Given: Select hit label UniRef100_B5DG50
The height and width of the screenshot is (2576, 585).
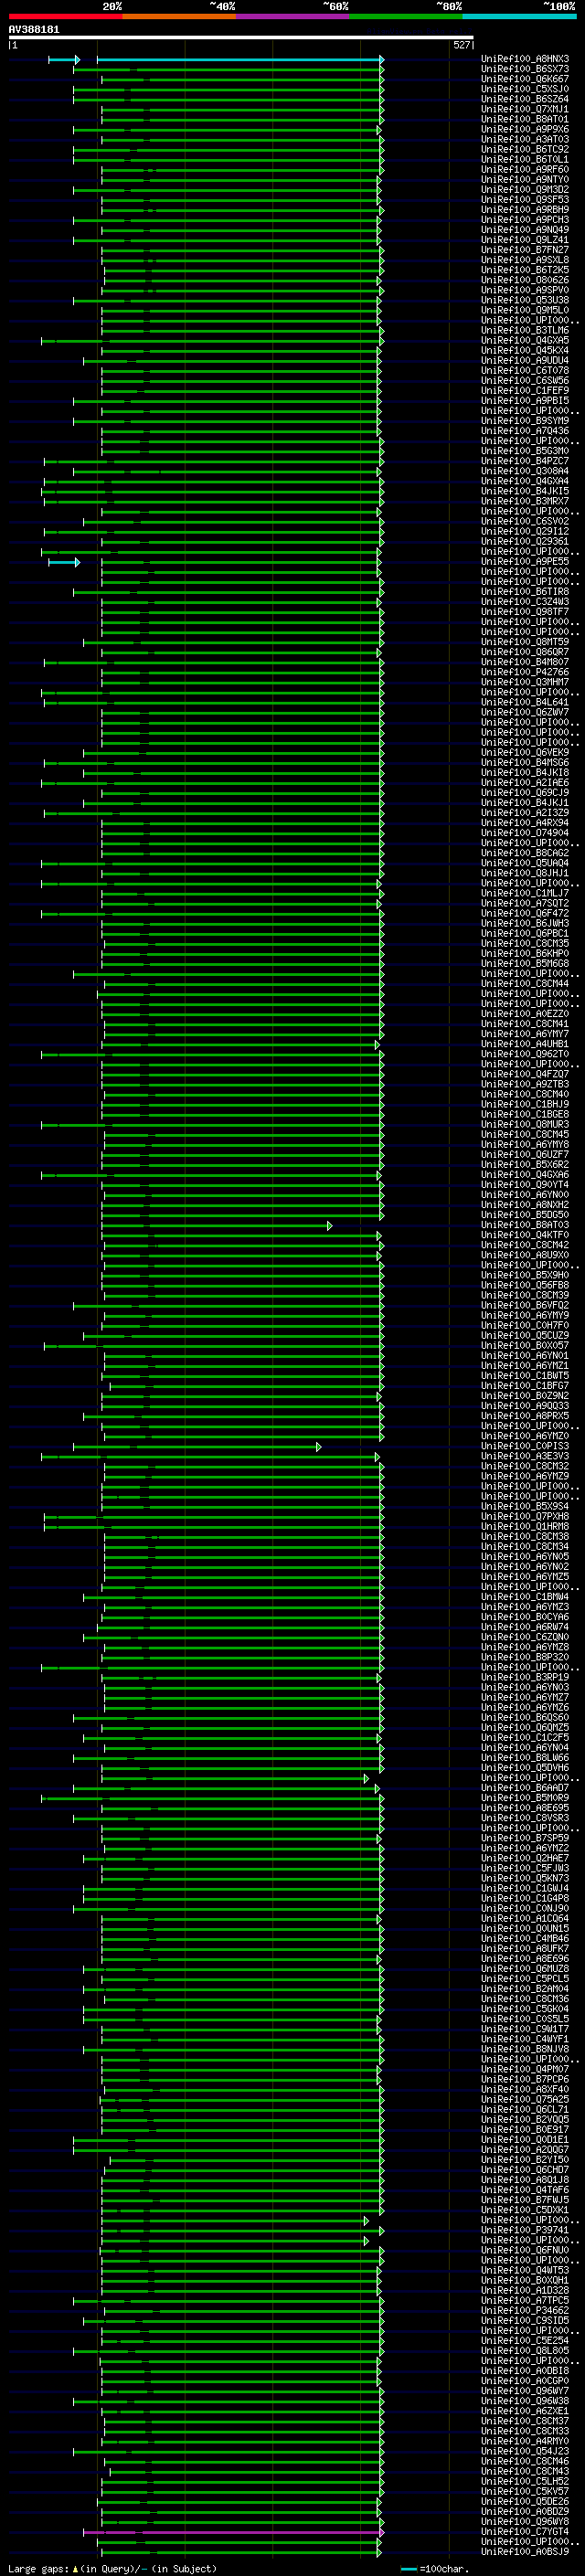Looking at the screenshot, I should tap(525, 1215).
